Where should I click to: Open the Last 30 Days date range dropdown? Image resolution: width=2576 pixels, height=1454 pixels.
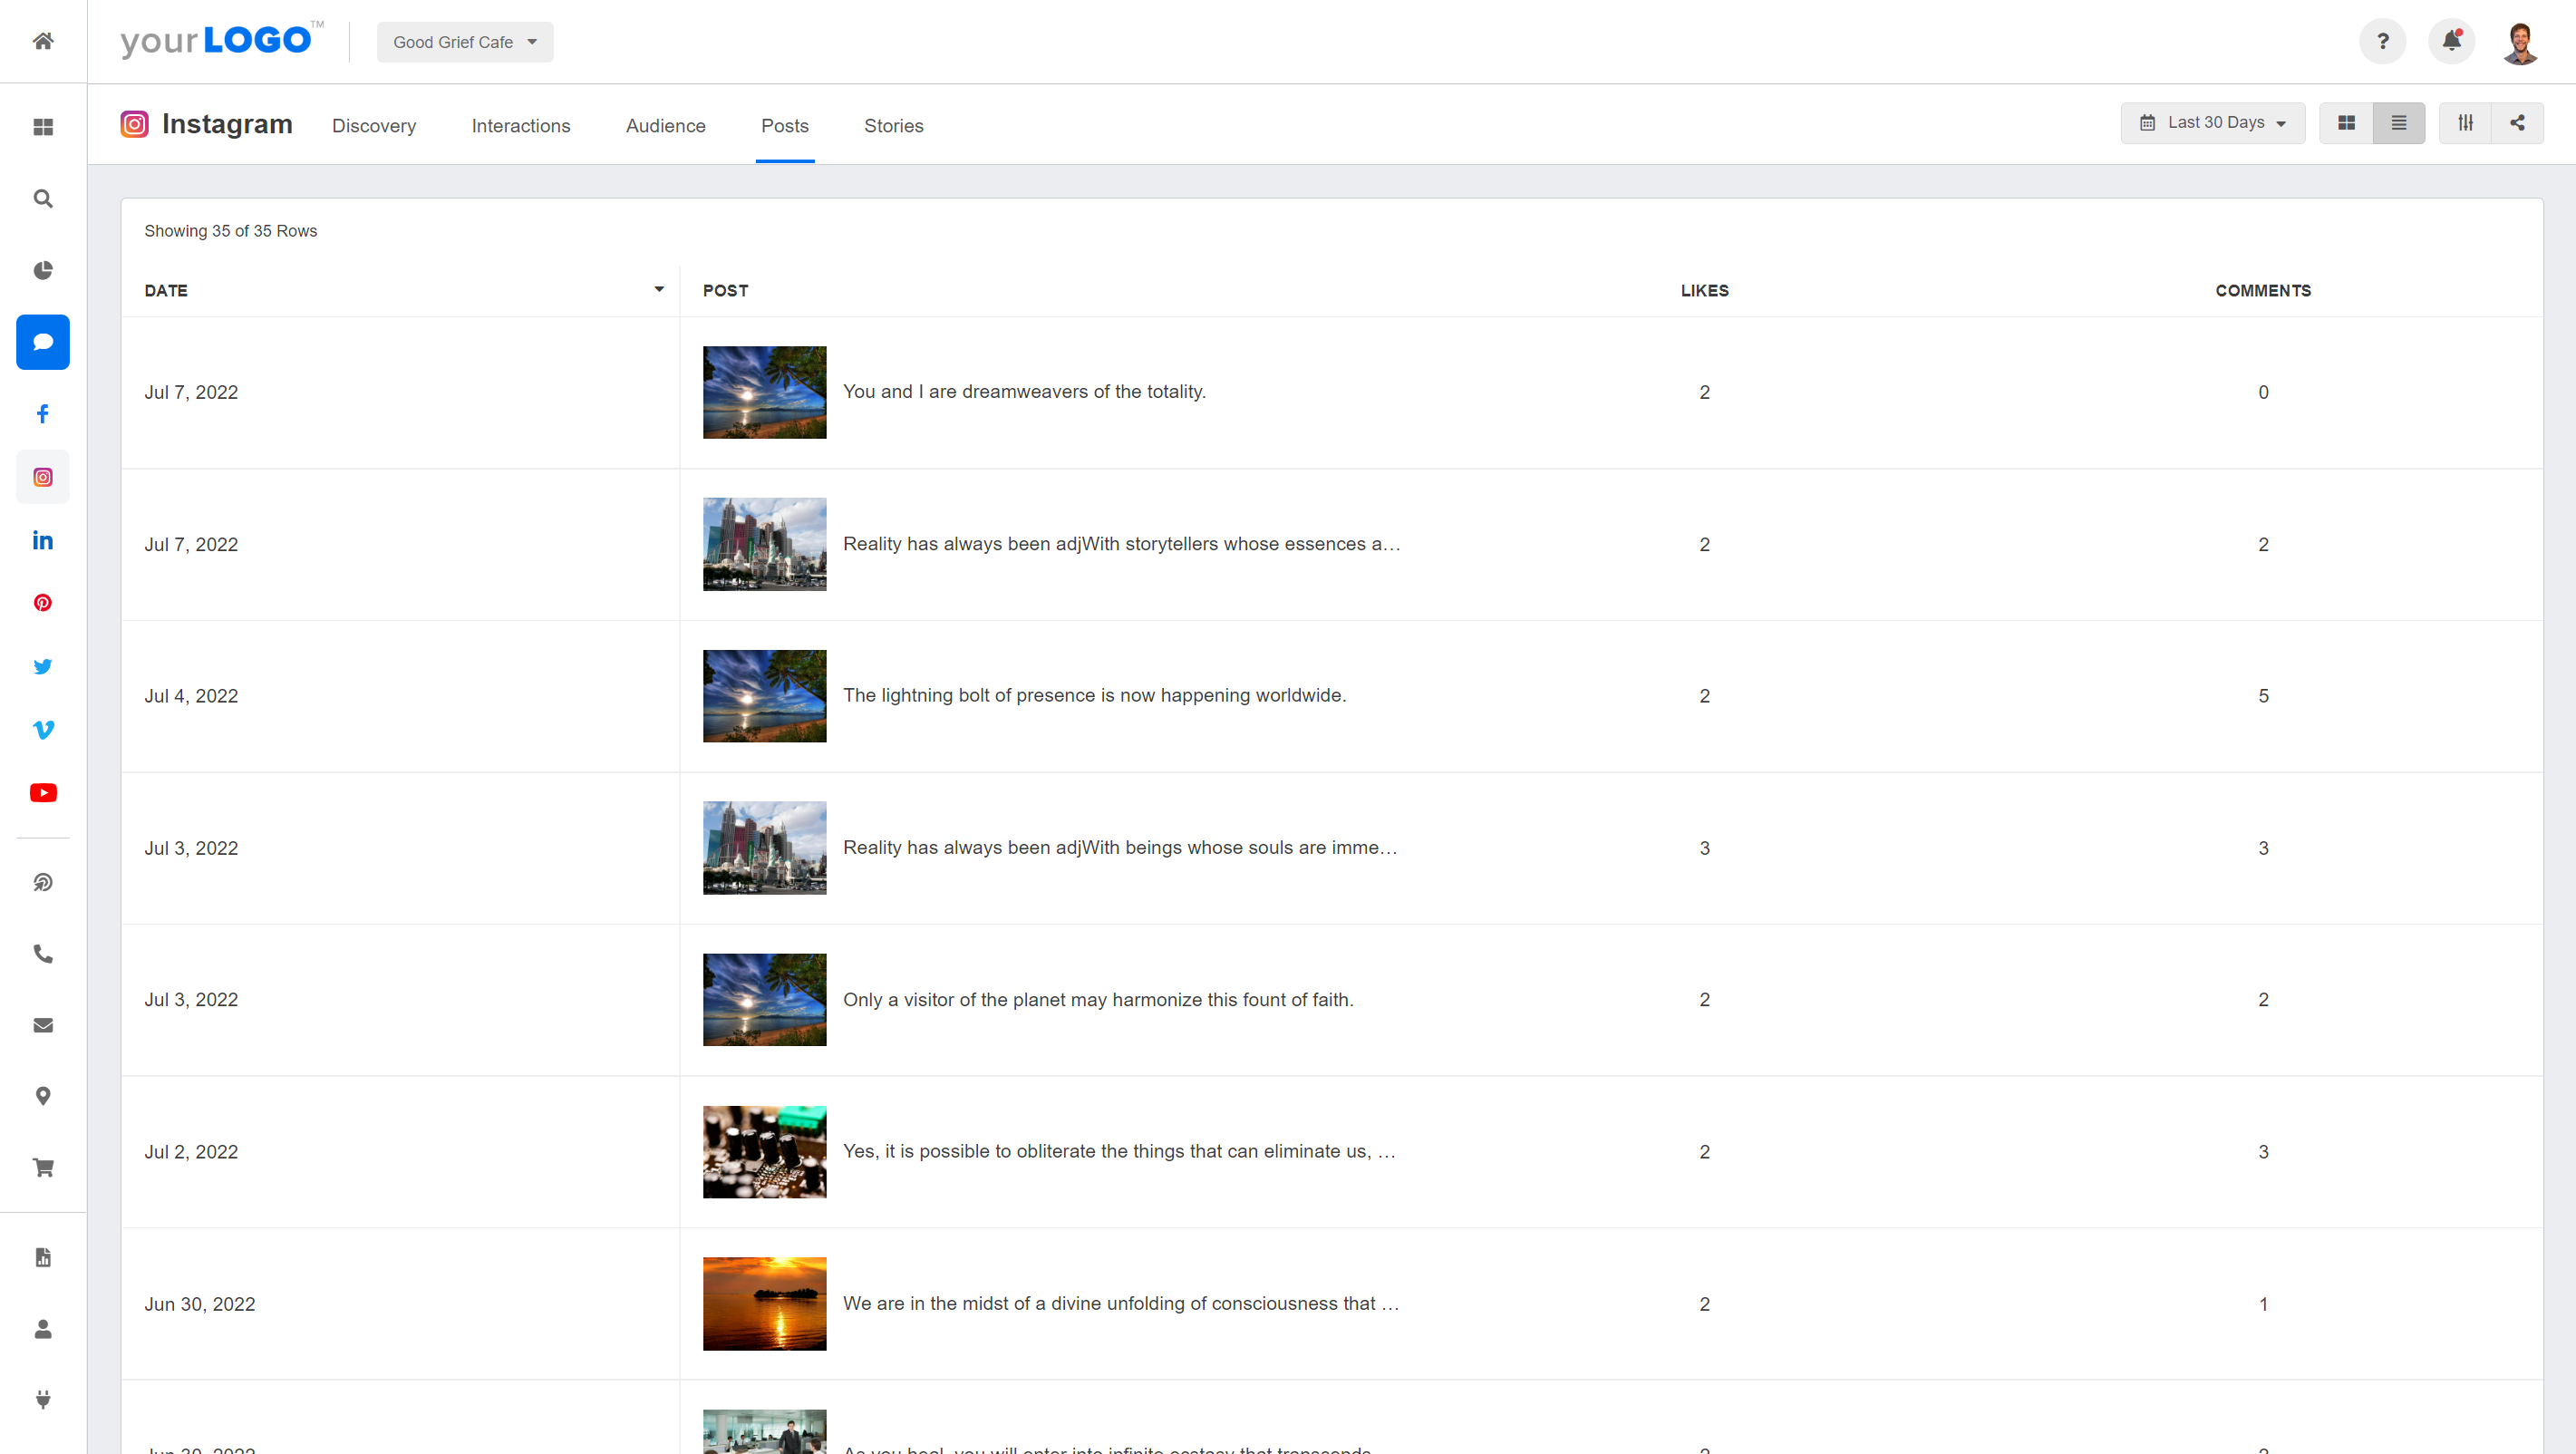coord(2213,123)
